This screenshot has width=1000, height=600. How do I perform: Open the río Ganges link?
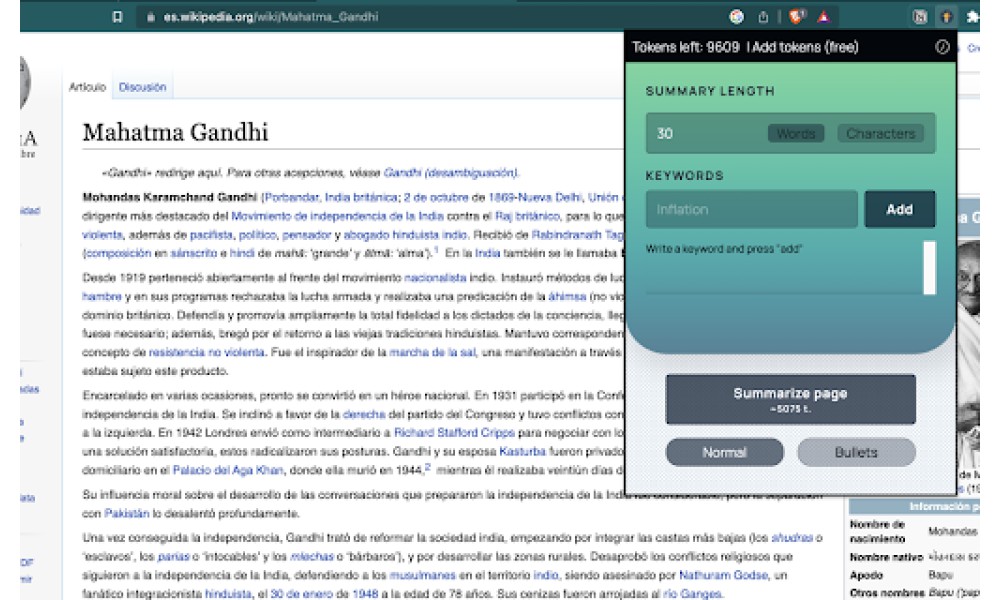point(693,594)
